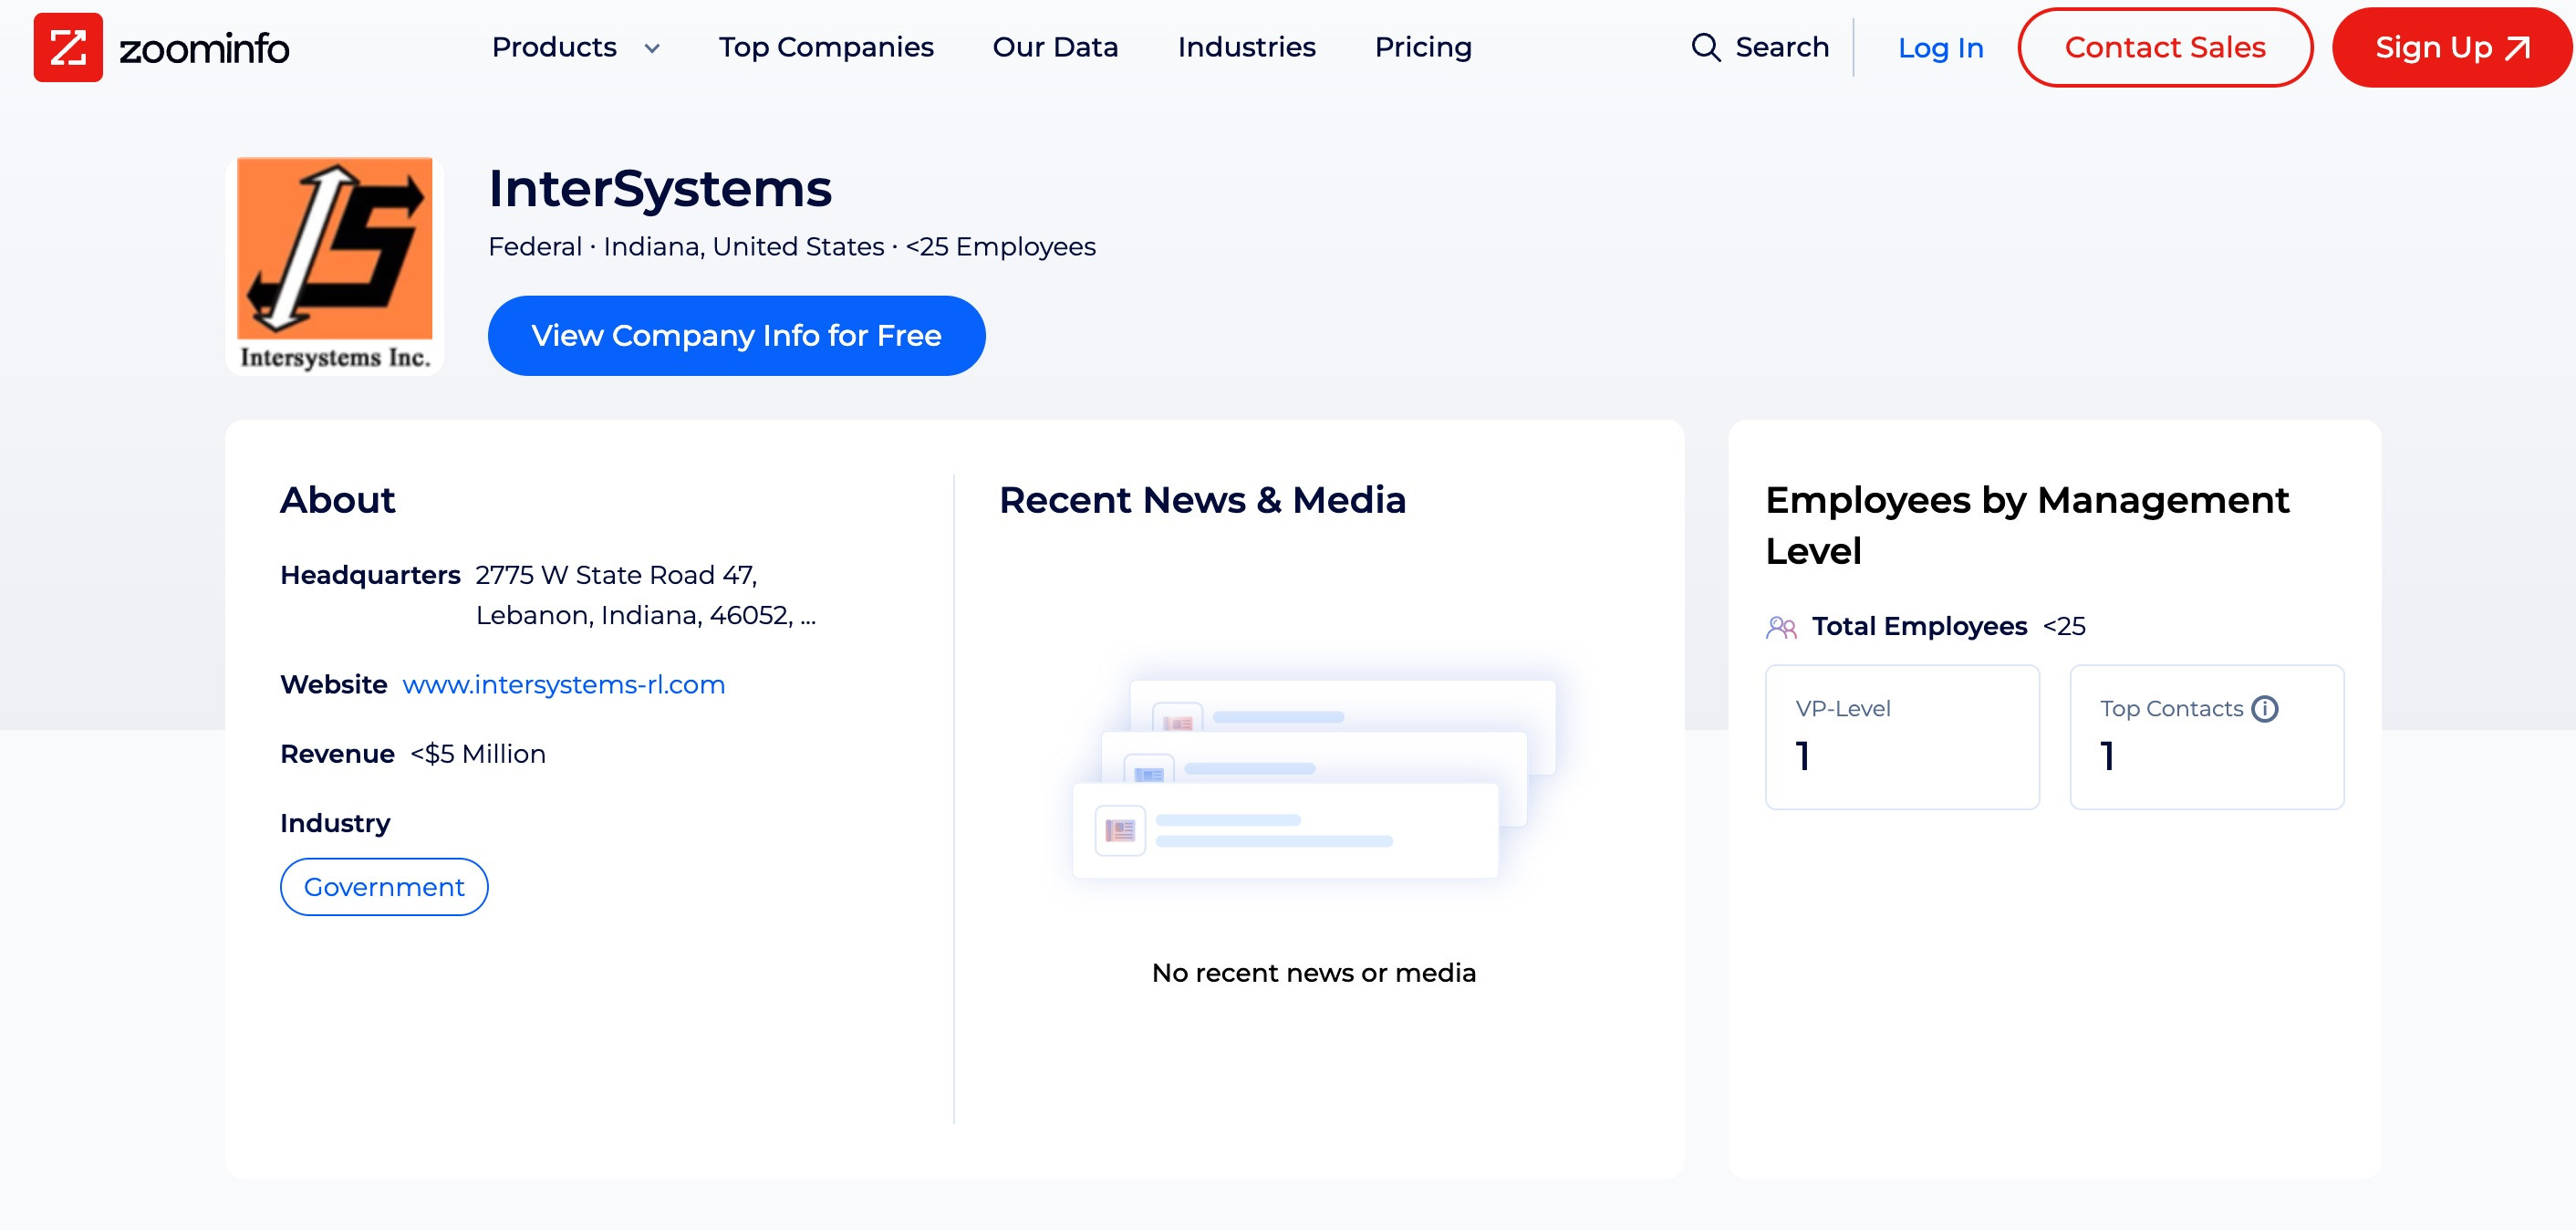Click the Log In link
Screen dimensions: 2576x1230
pyautogui.click(x=1940, y=48)
